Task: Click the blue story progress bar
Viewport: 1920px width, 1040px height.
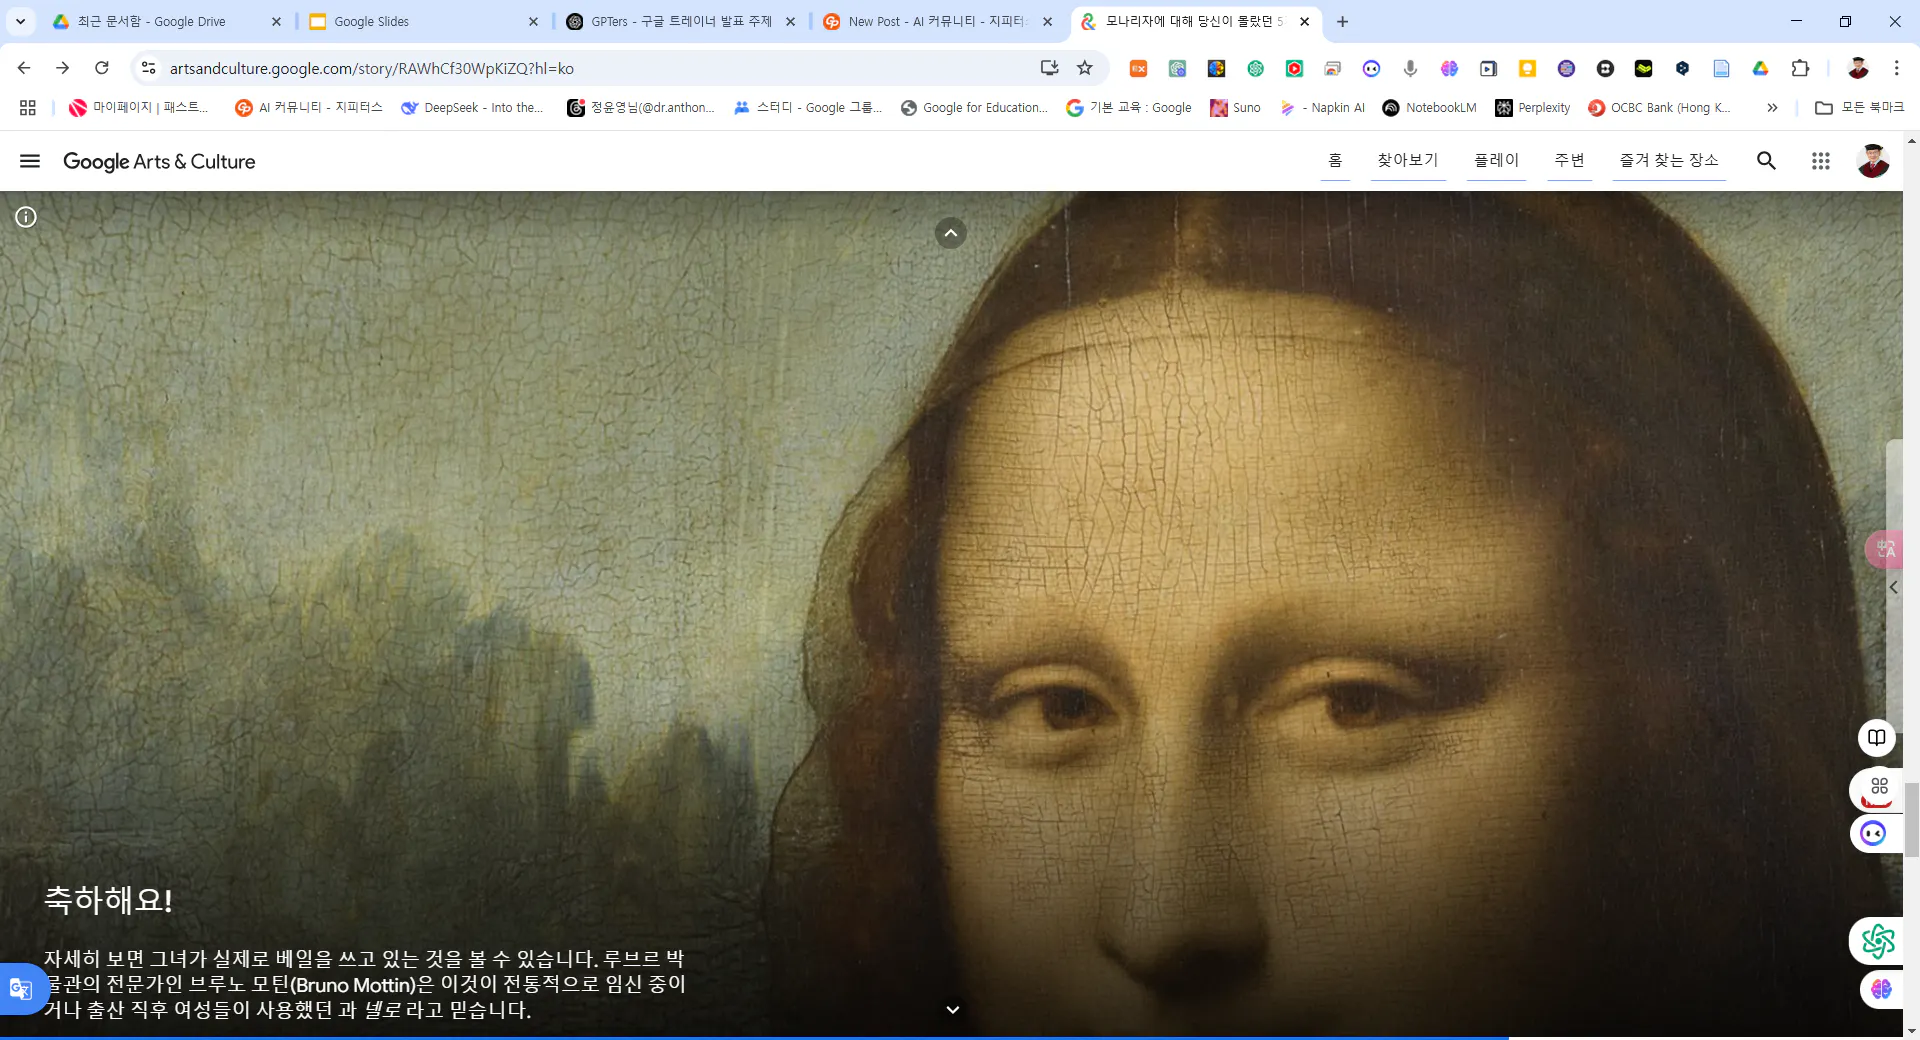Action: click(754, 1038)
